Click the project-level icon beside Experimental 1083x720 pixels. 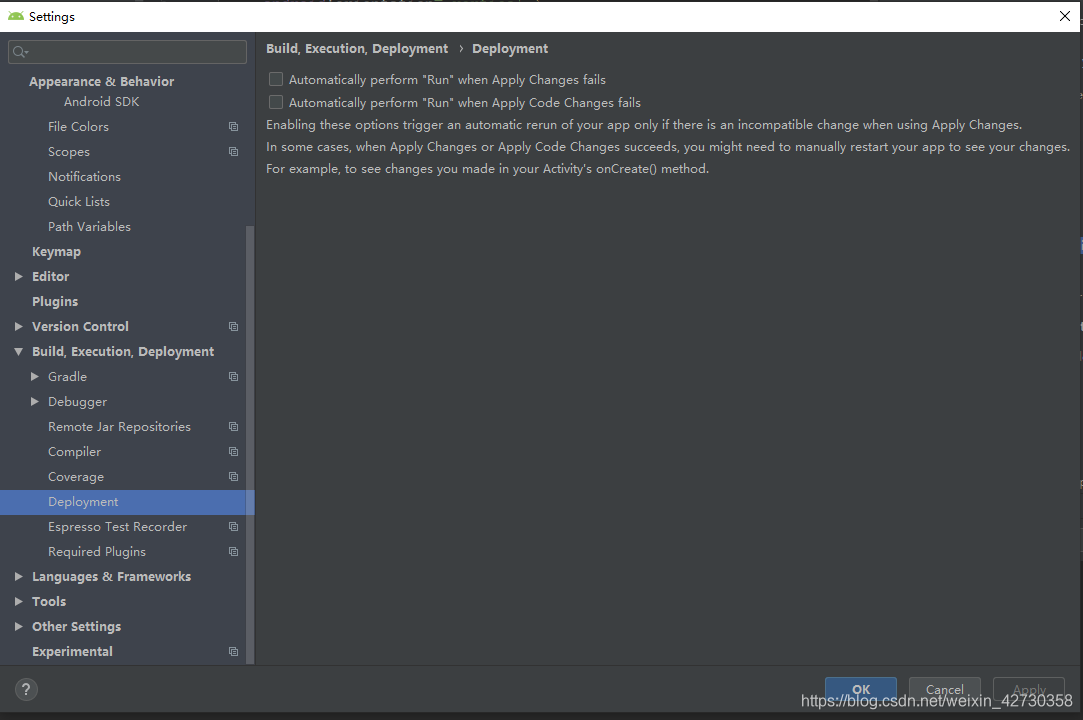coord(233,652)
